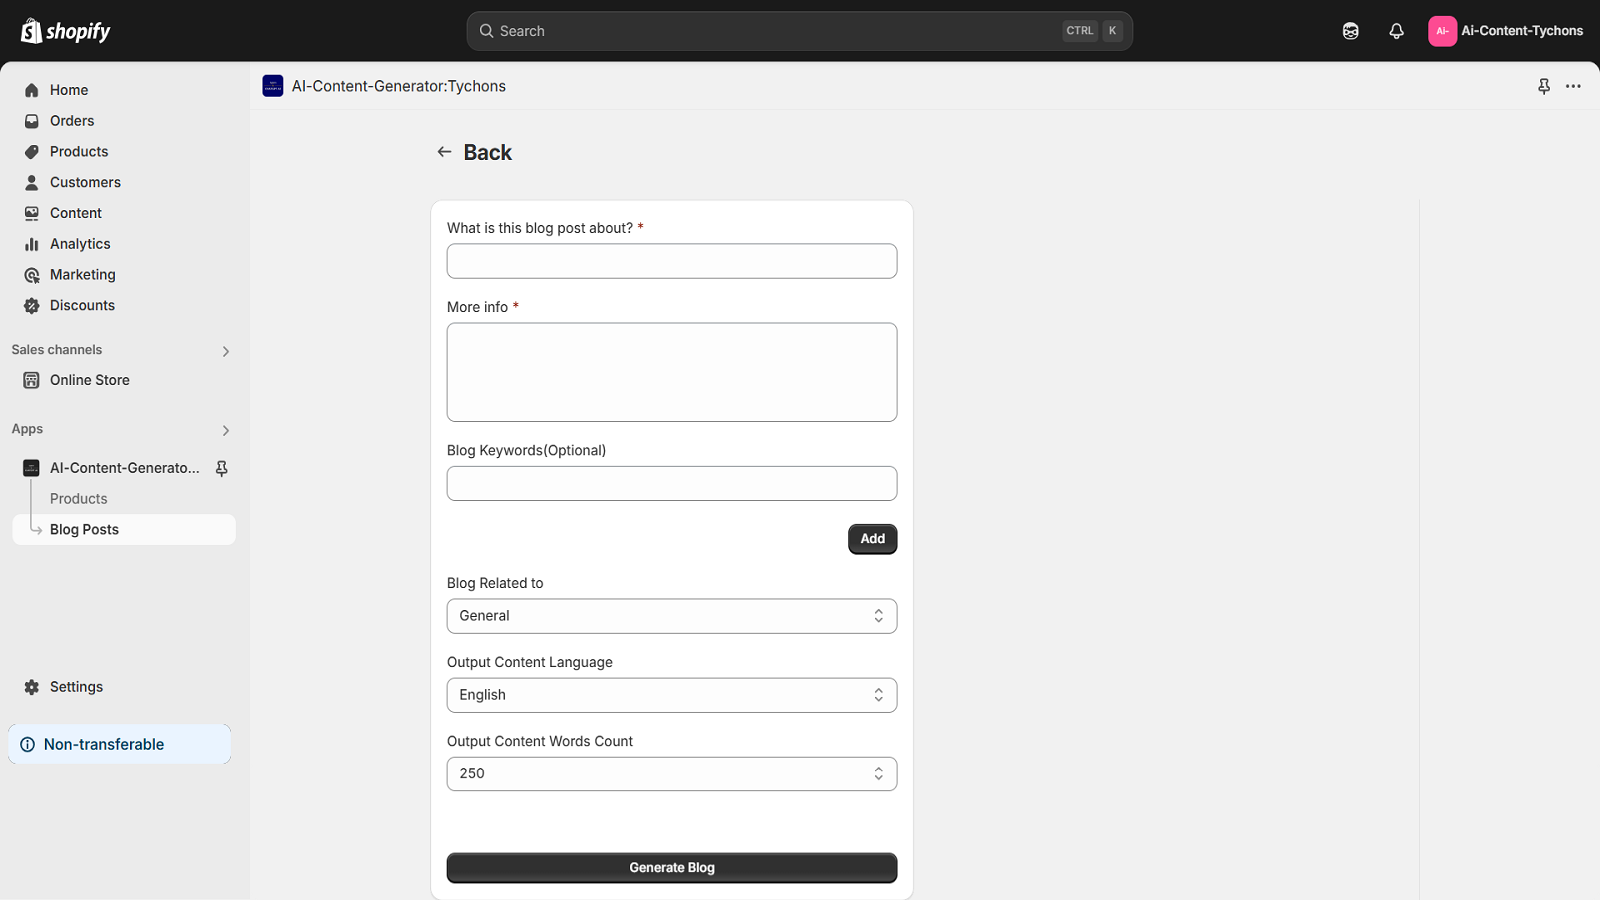
Task: Click the Non-transferable info icon
Action: pos(28,745)
